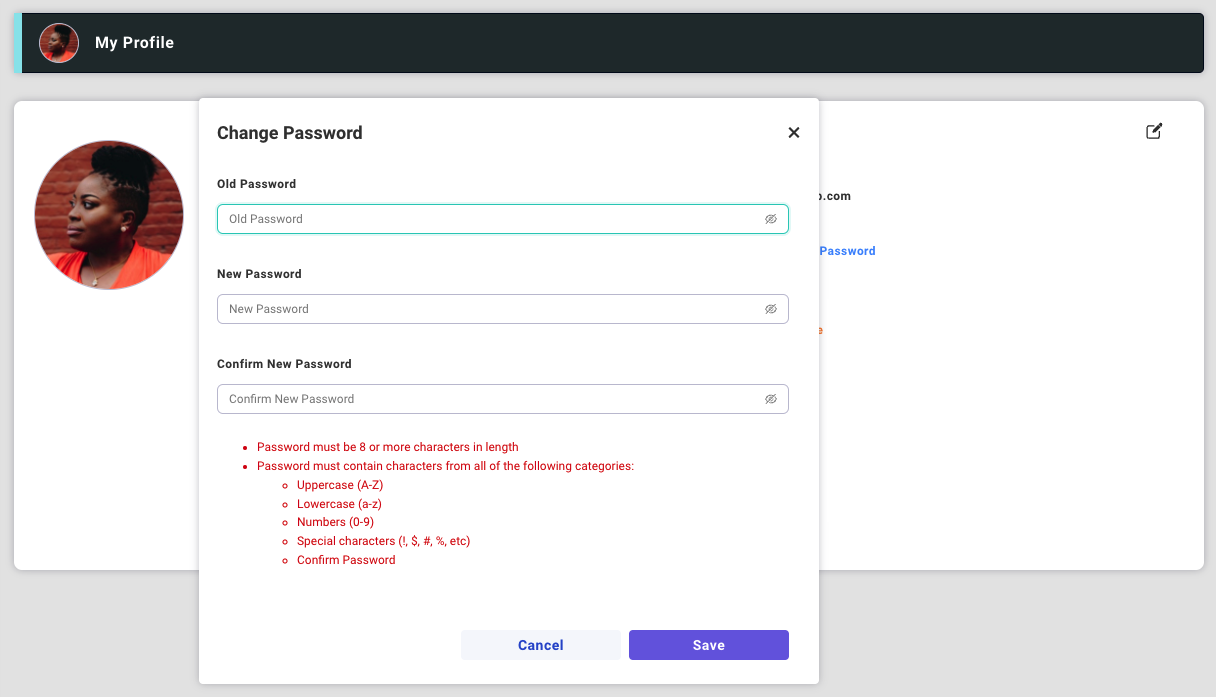Click the New Password field label
Image resolution: width=1216 pixels, height=697 pixels.
tap(259, 274)
